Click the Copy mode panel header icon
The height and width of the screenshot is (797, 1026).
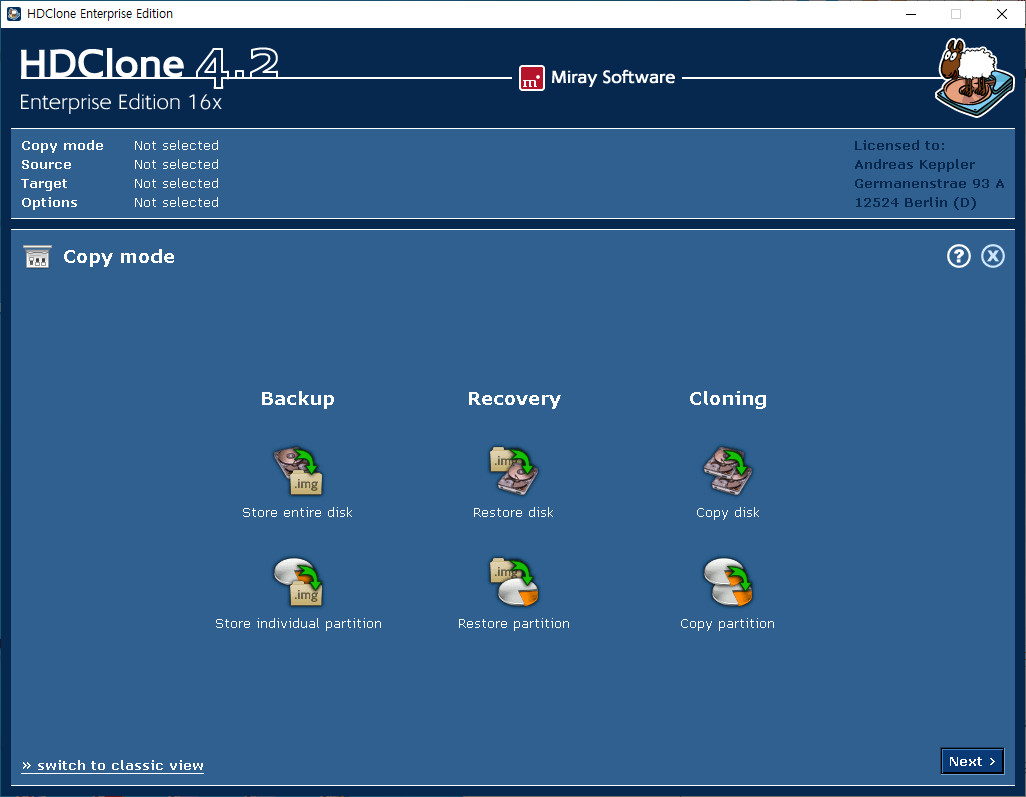(x=37, y=257)
